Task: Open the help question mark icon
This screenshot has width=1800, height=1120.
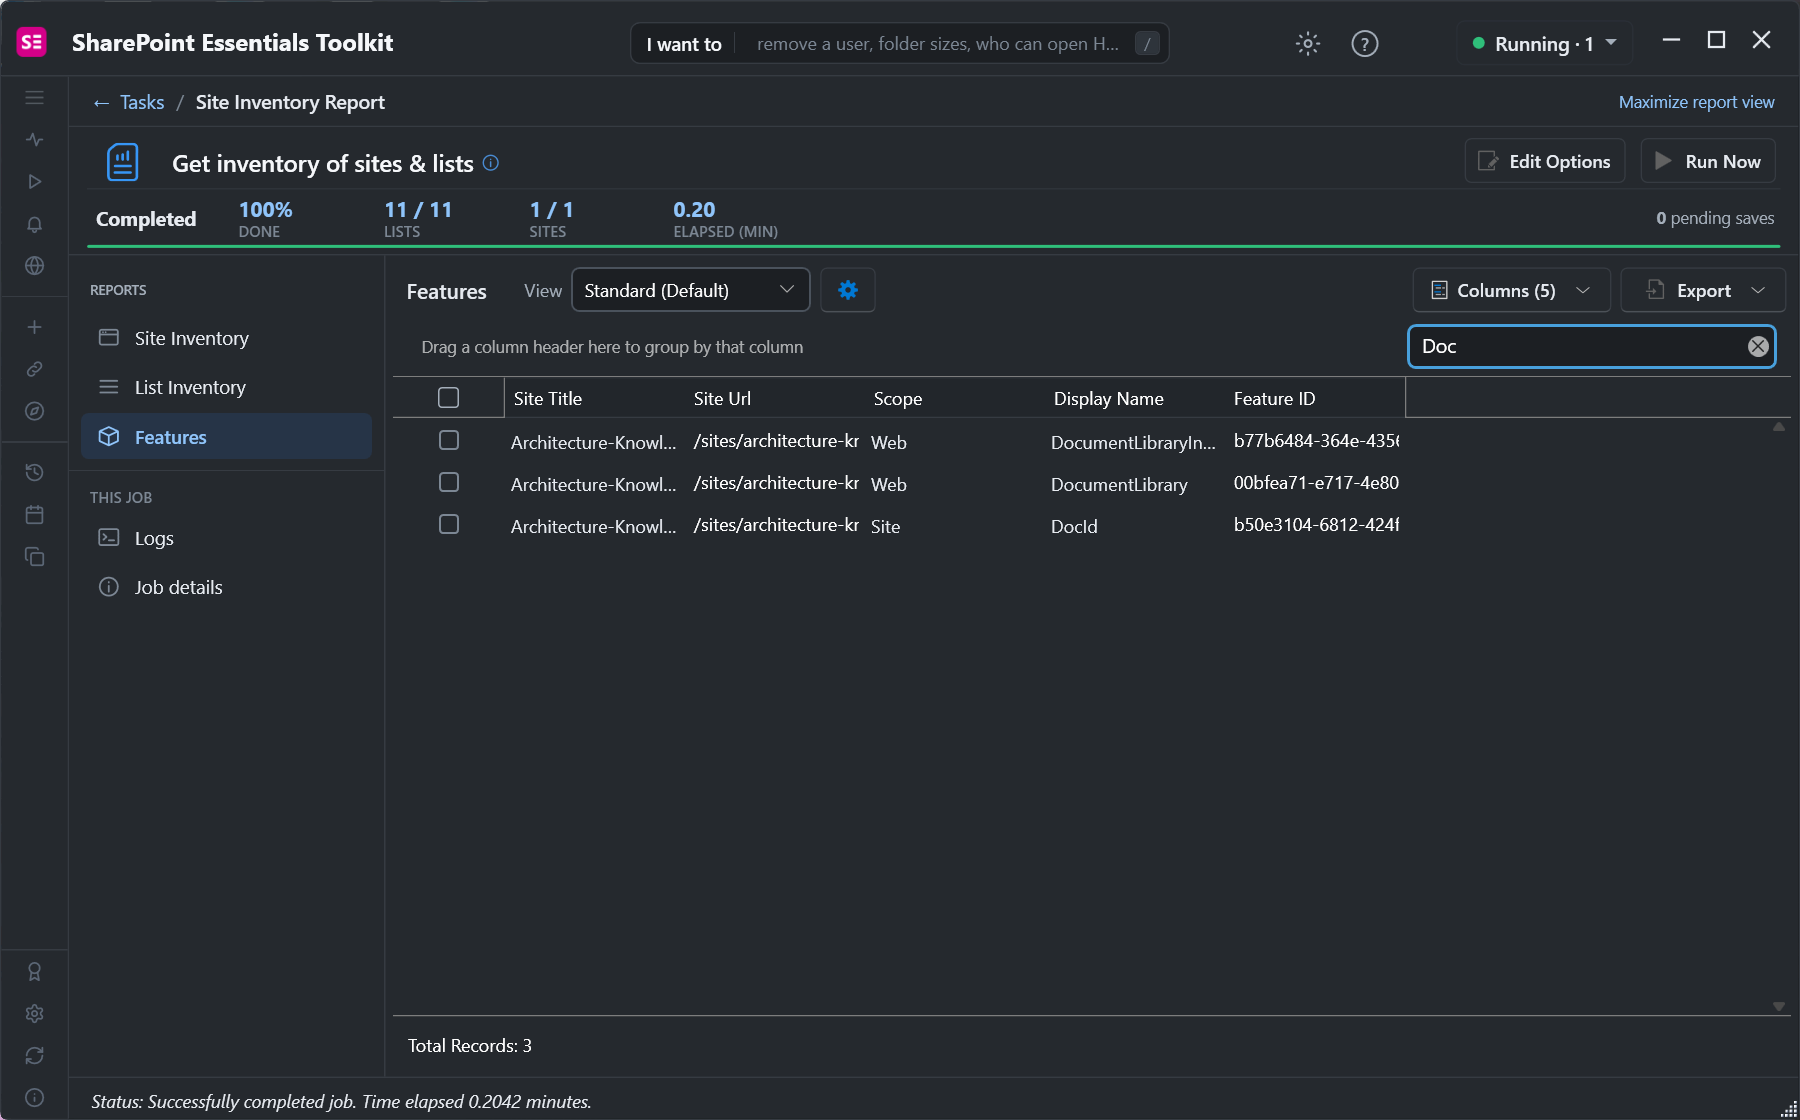Action: click(1364, 44)
